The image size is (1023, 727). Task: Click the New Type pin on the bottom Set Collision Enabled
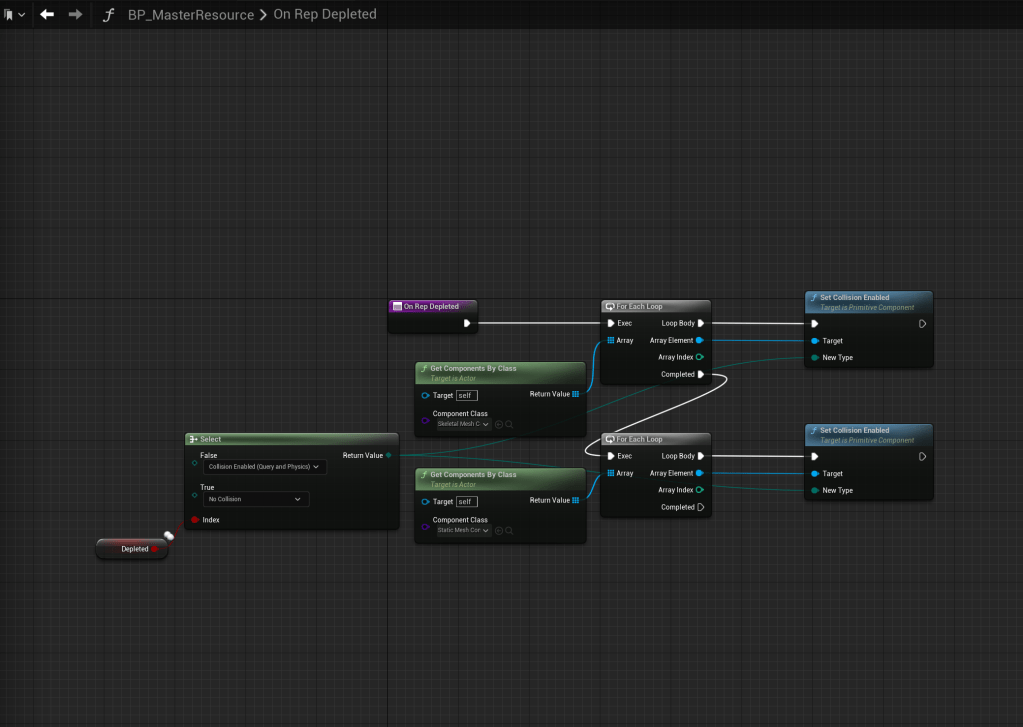pyautogui.click(x=815, y=490)
